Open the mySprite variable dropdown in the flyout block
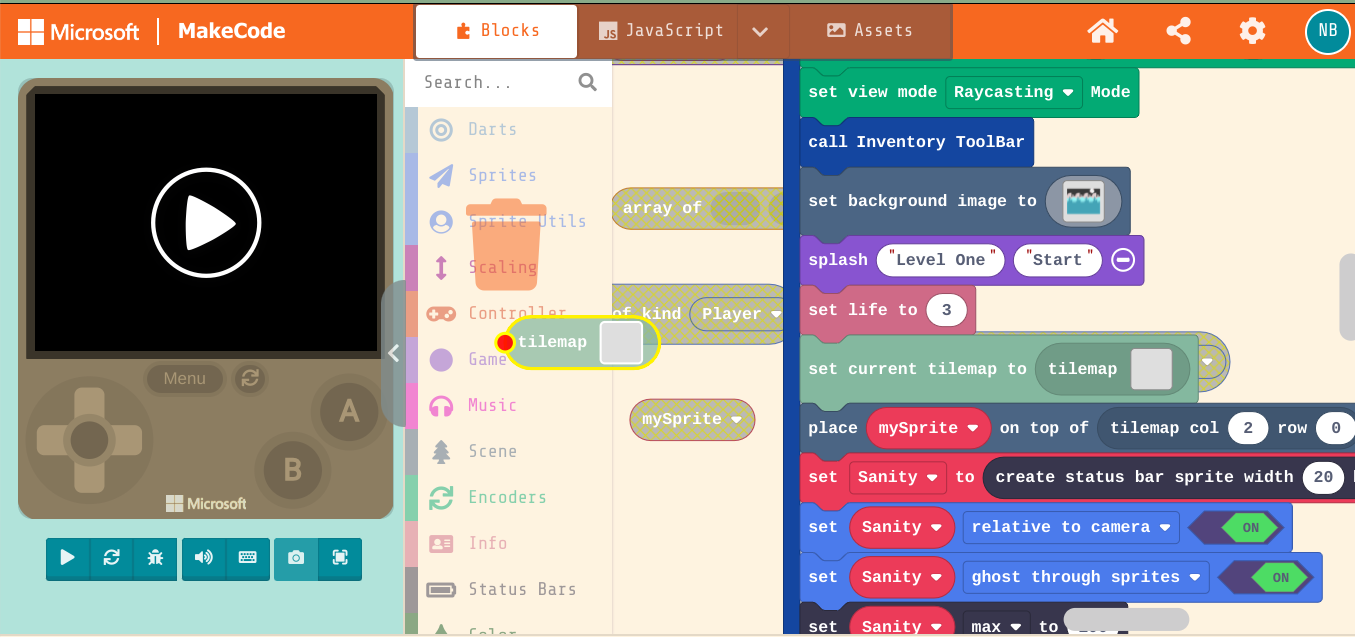Viewport: 1355px width, 637px height. tap(692, 419)
